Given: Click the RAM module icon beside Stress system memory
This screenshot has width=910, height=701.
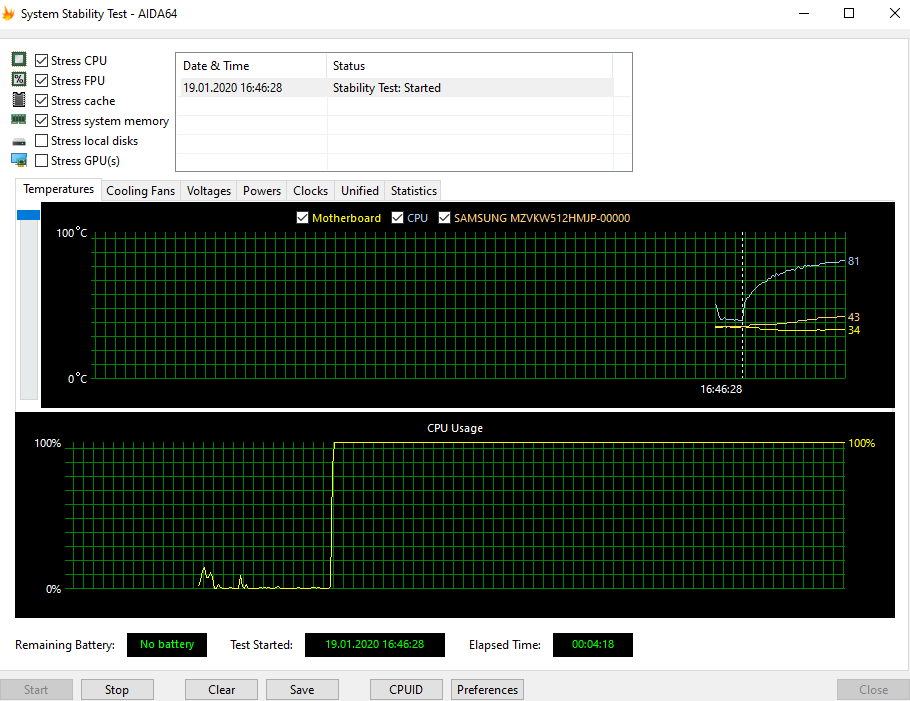Looking at the screenshot, I should click(x=19, y=120).
